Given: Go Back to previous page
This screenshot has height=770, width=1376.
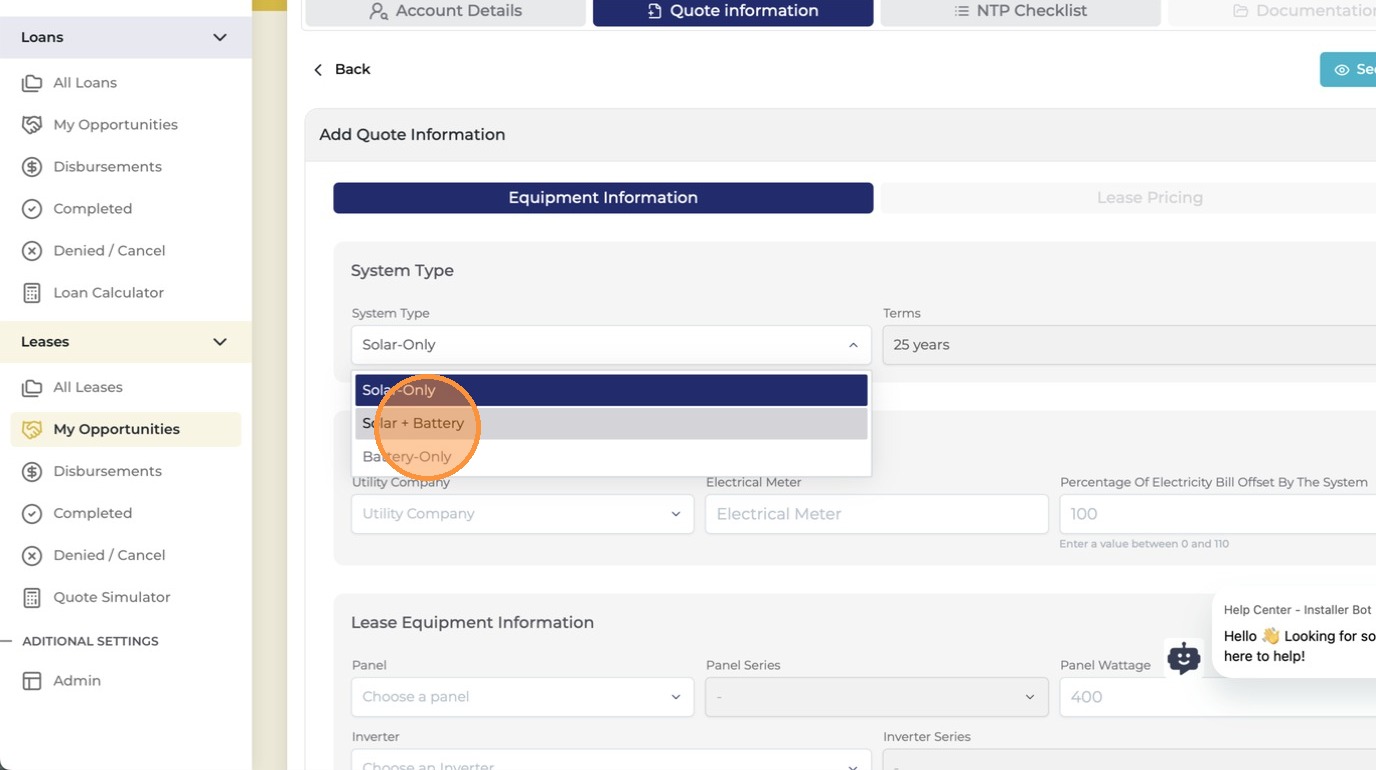Looking at the screenshot, I should tap(342, 69).
